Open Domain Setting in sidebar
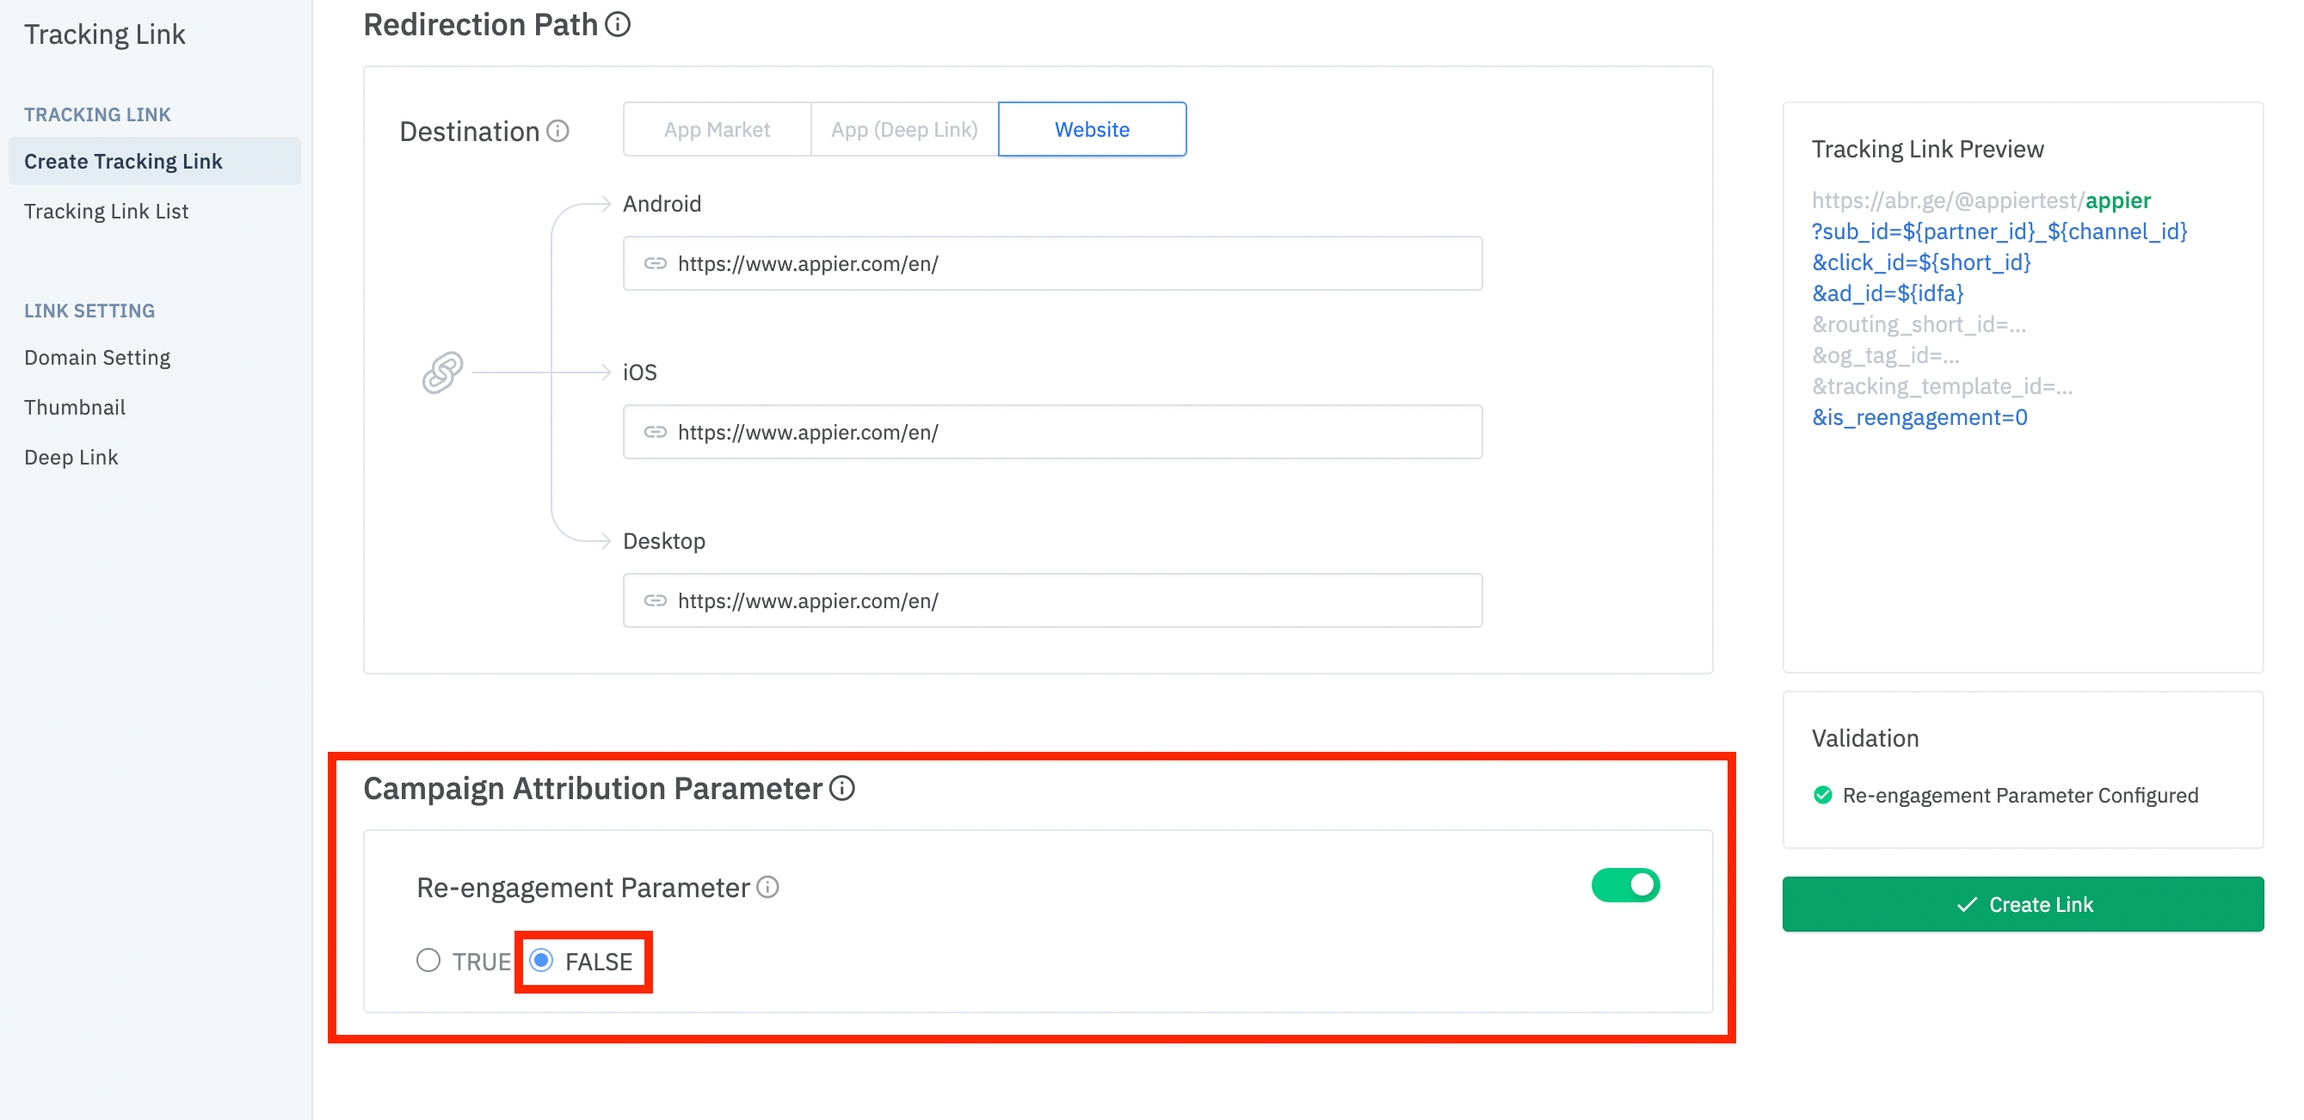Screen dimensions: 2304x1120 97,357
